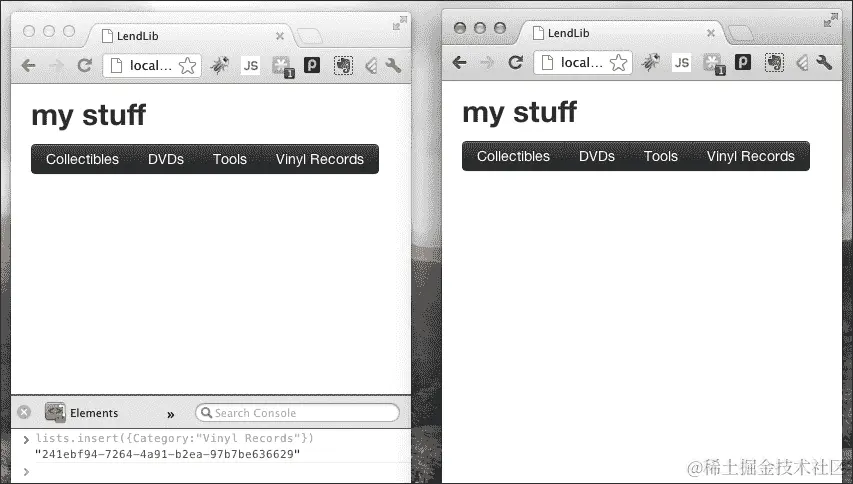The width and height of the screenshot is (853, 484).
Task: Go forward in the right browser window
Action: (487, 63)
